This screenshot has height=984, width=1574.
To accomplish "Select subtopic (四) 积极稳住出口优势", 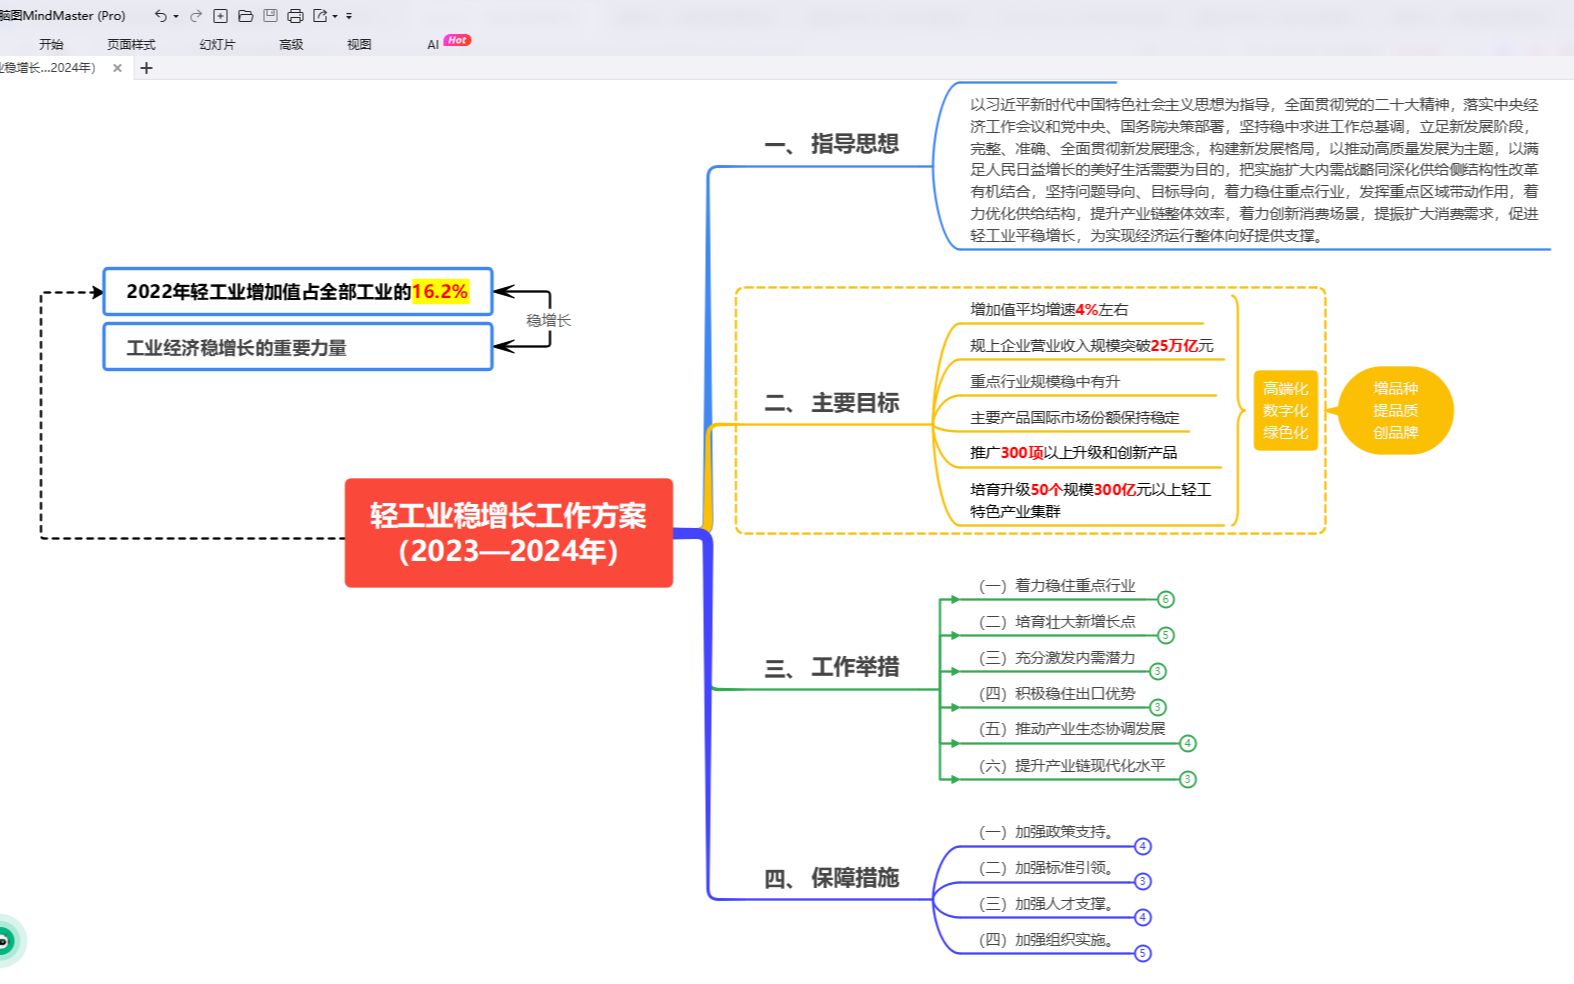I will click(x=1057, y=694).
